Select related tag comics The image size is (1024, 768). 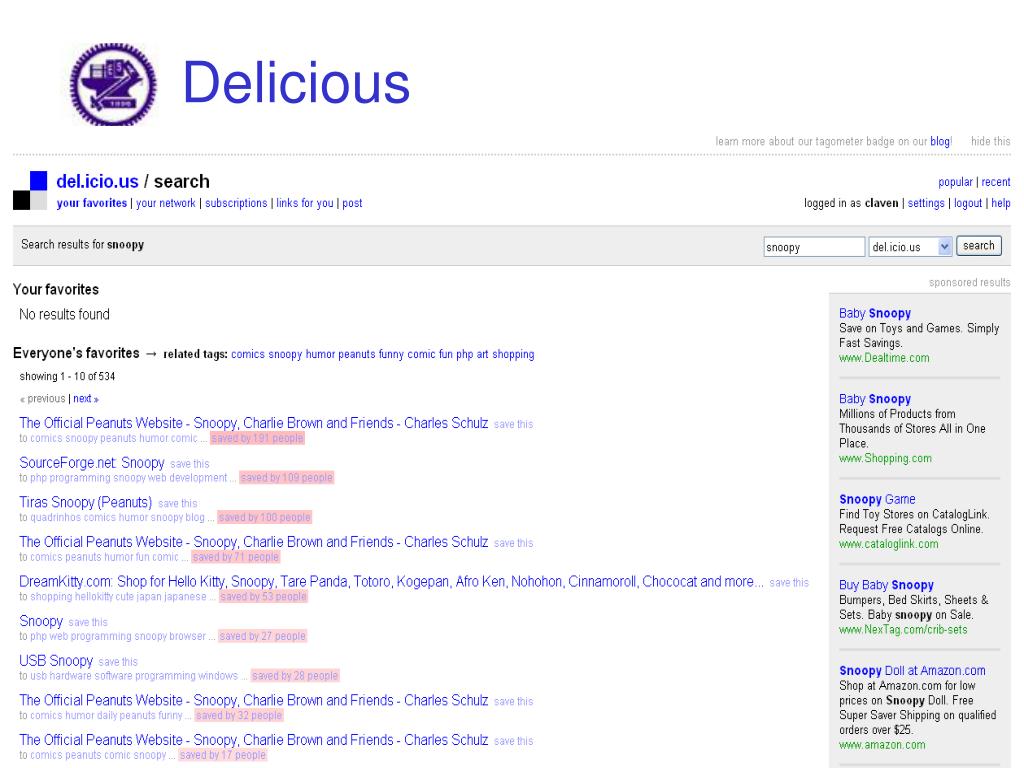[248, 354]
